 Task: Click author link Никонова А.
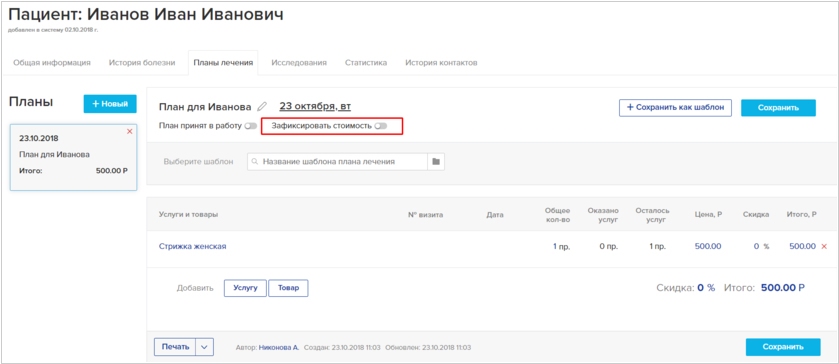[x=279, y=347]
